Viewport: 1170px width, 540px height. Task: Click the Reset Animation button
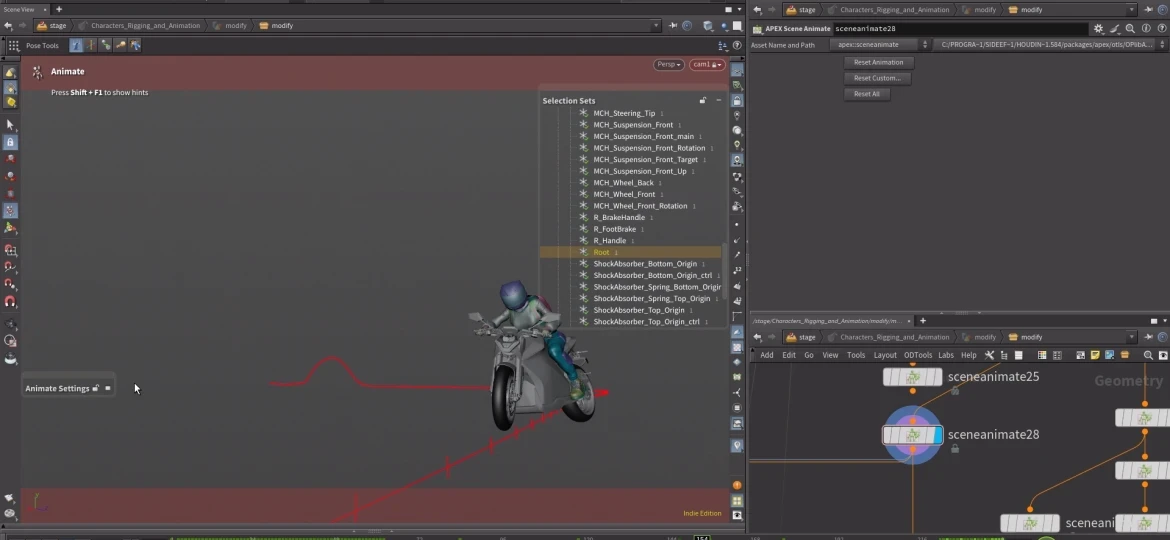click(878, 63)
